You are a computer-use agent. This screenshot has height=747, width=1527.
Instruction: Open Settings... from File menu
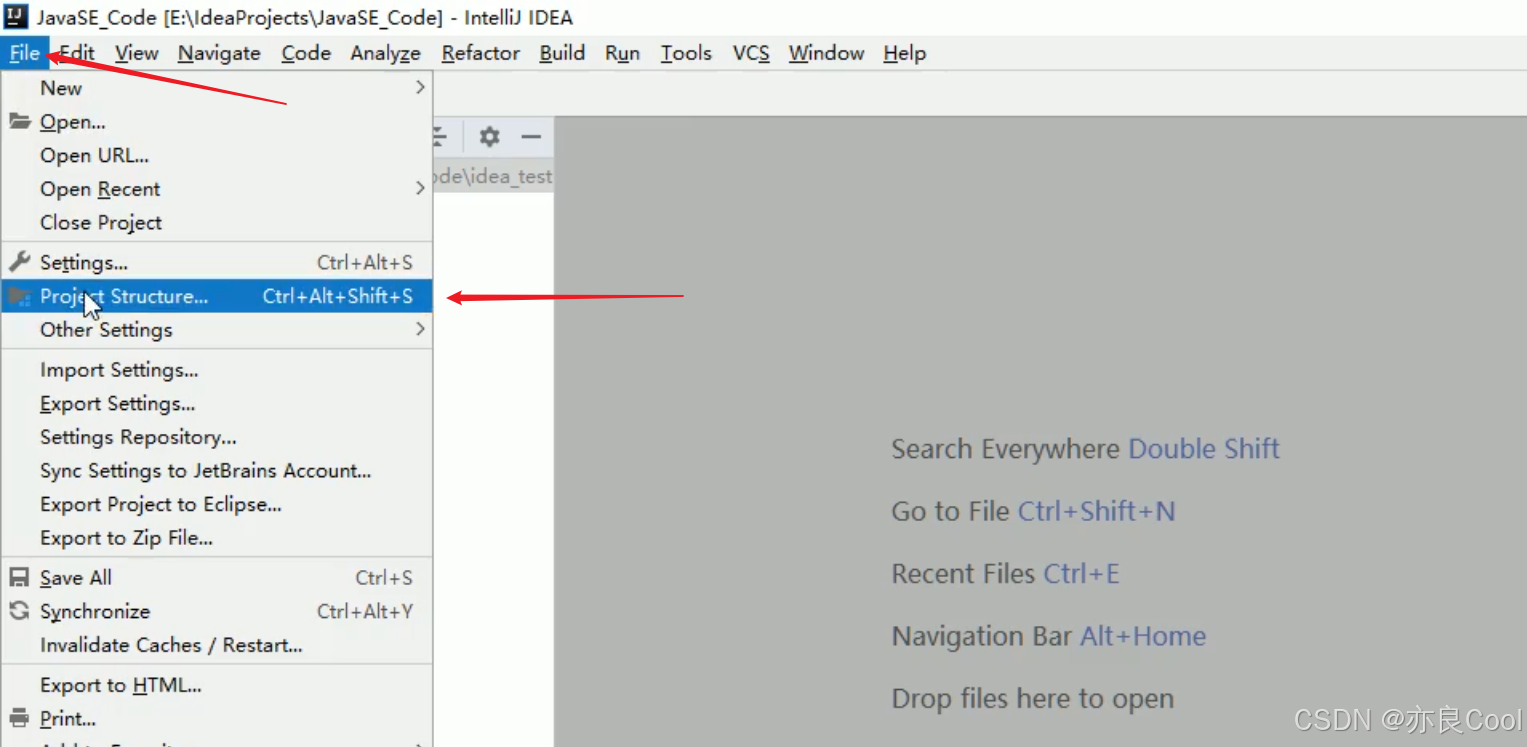(x=217, y=263)
